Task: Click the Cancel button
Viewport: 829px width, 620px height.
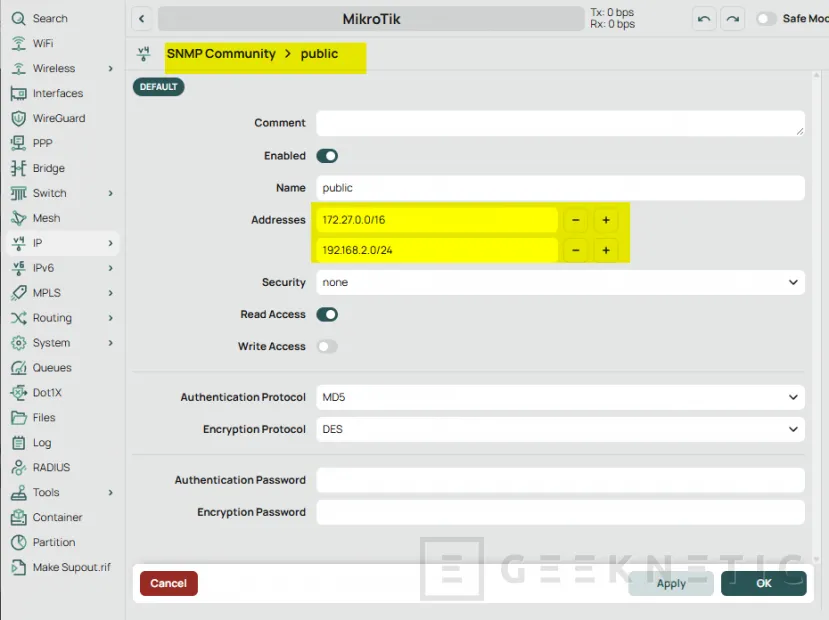Action: point(168,584)
